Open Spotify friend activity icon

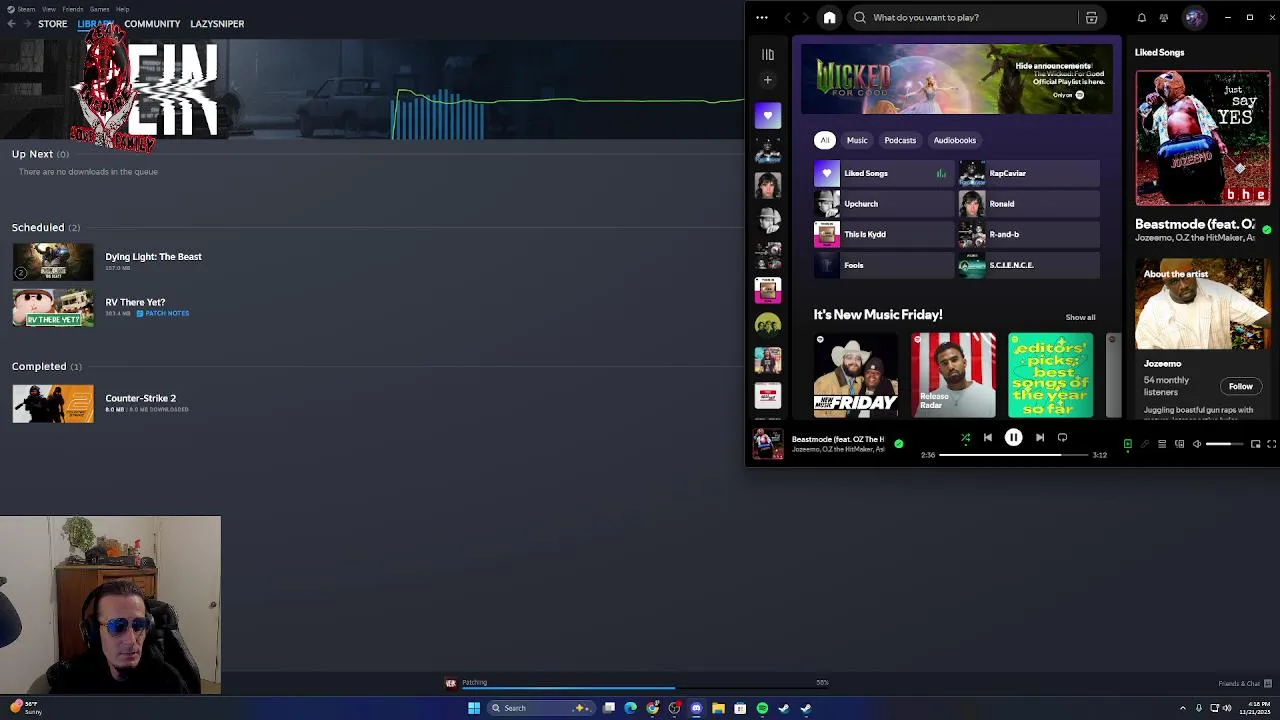(1163, 17)
